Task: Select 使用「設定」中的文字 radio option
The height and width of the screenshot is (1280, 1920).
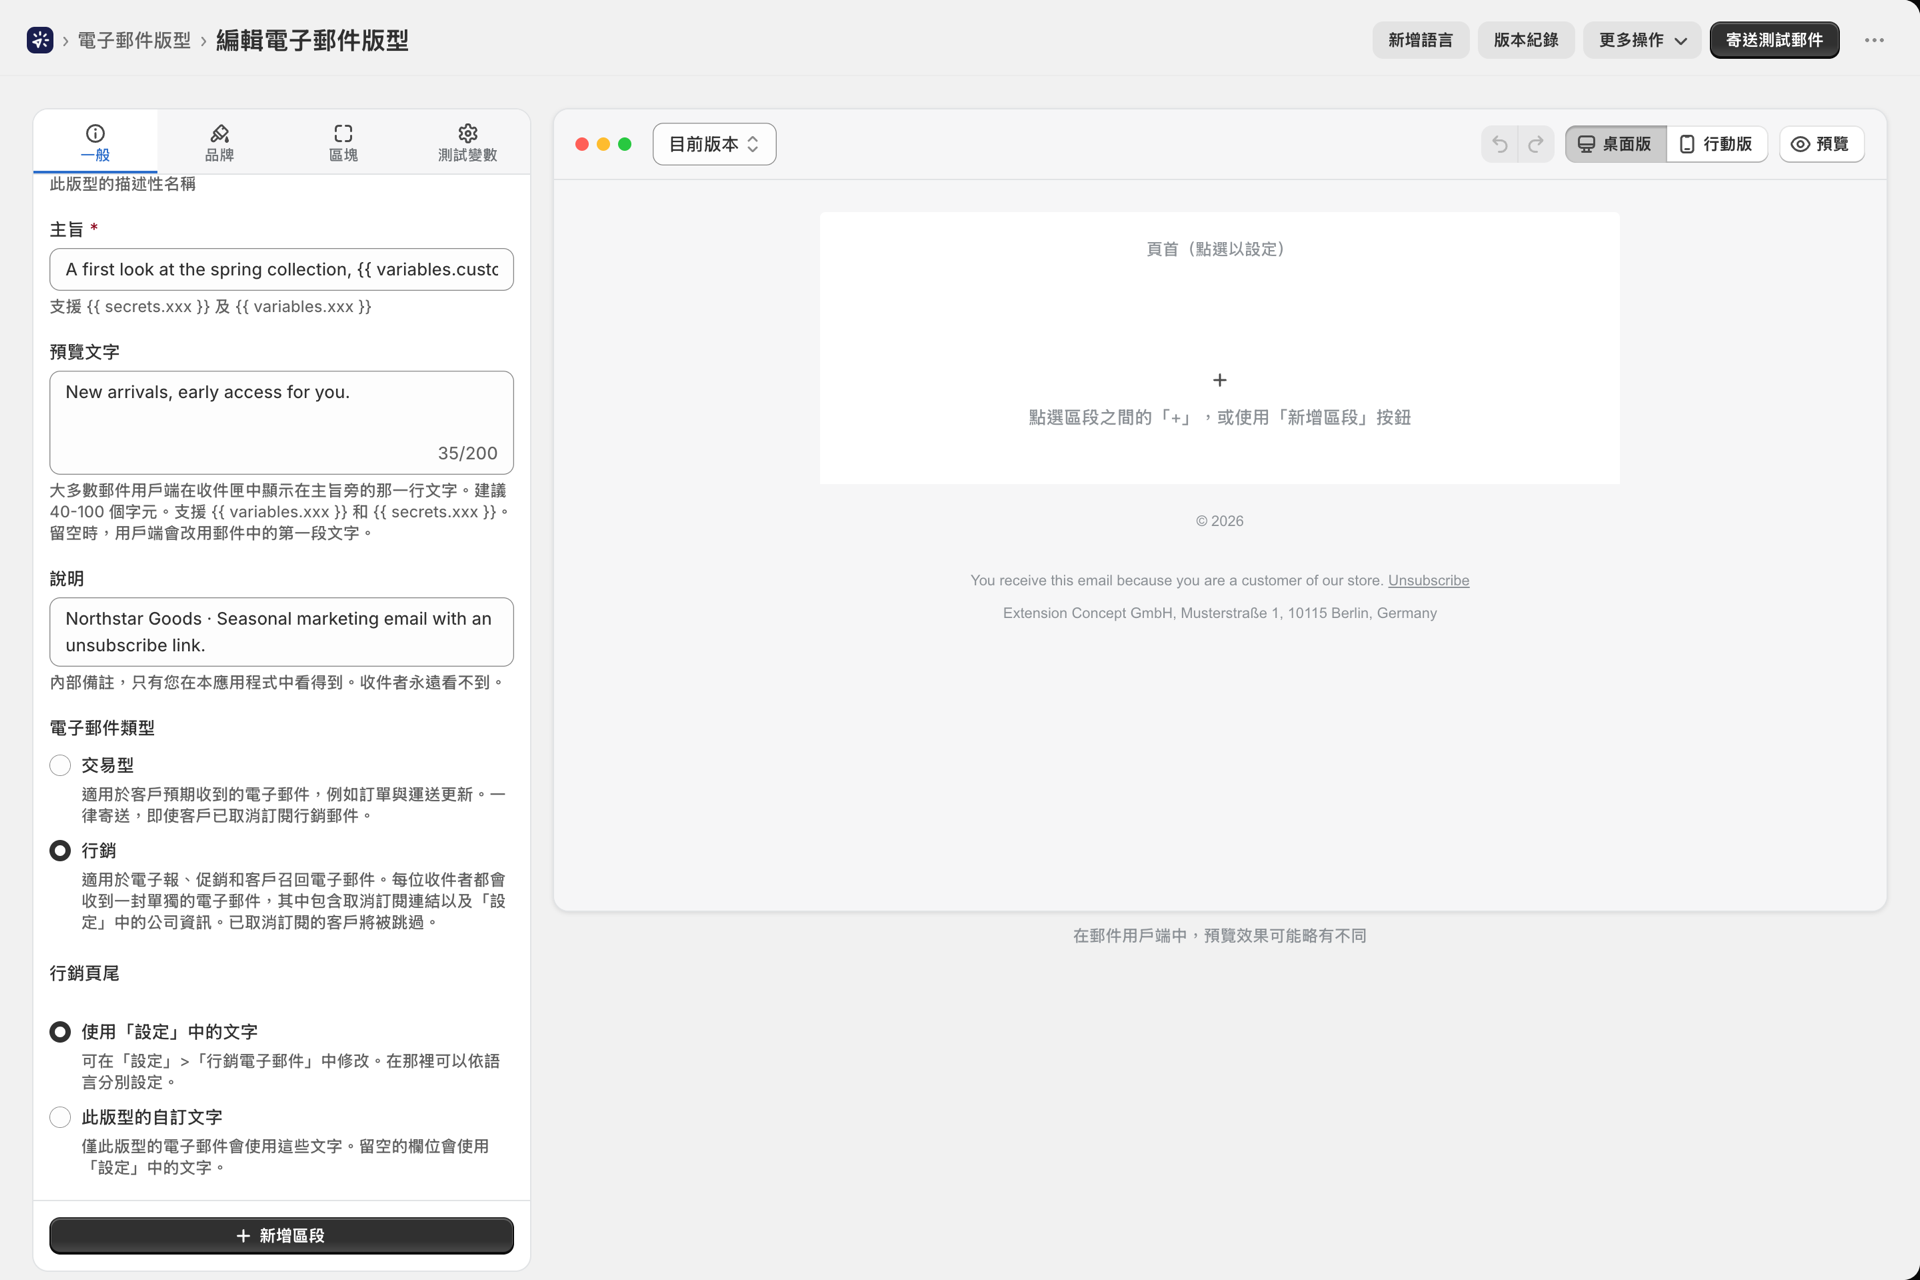Action: pyautogui.click(x=60, y=1031)
